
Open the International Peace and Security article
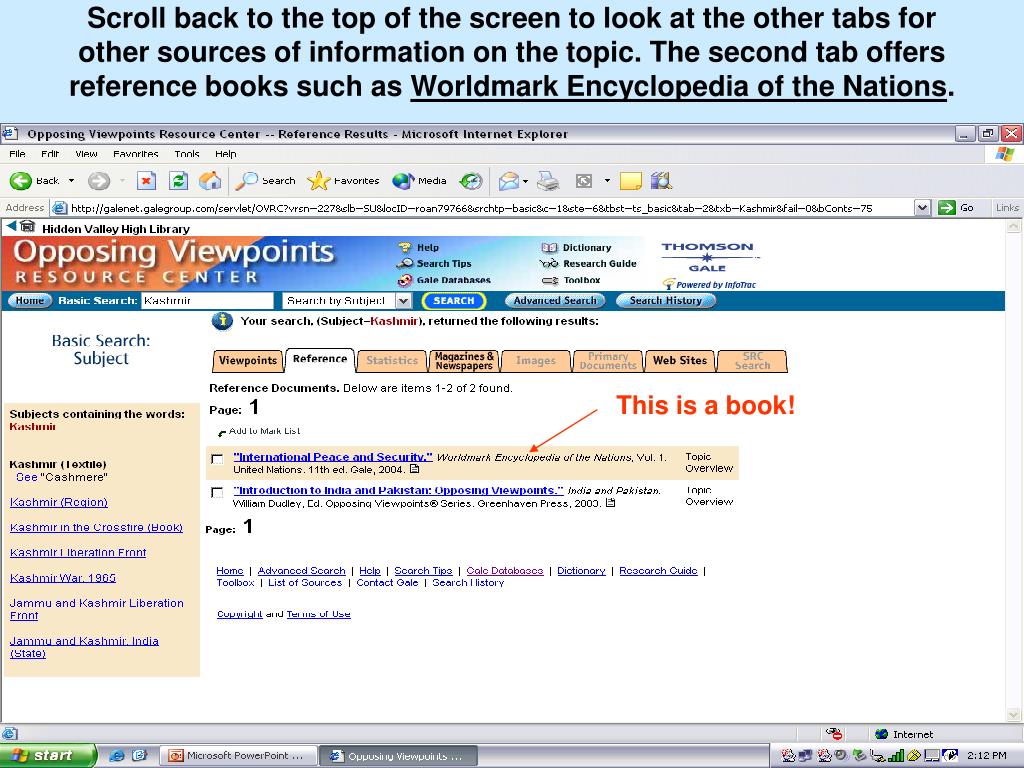(x=333, y=457)
